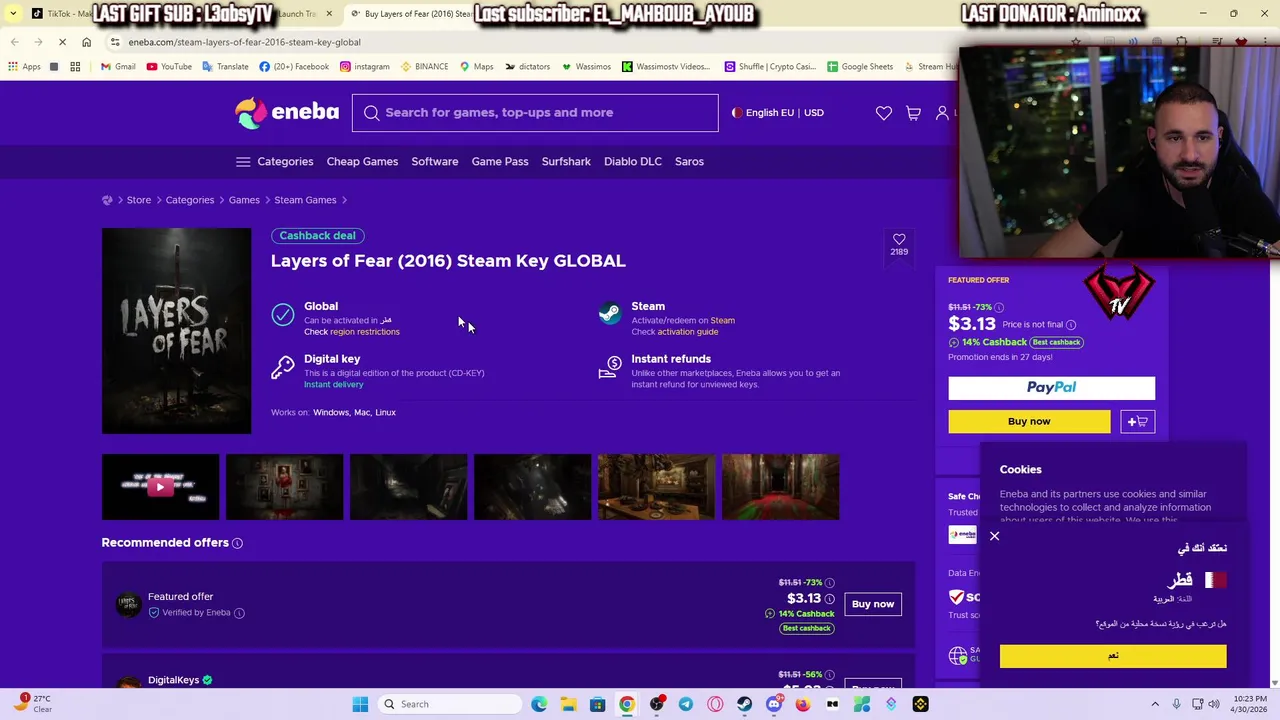Open the Steam activation guide link
This screenshot has width=1280, height=720.
coord(688,332)
